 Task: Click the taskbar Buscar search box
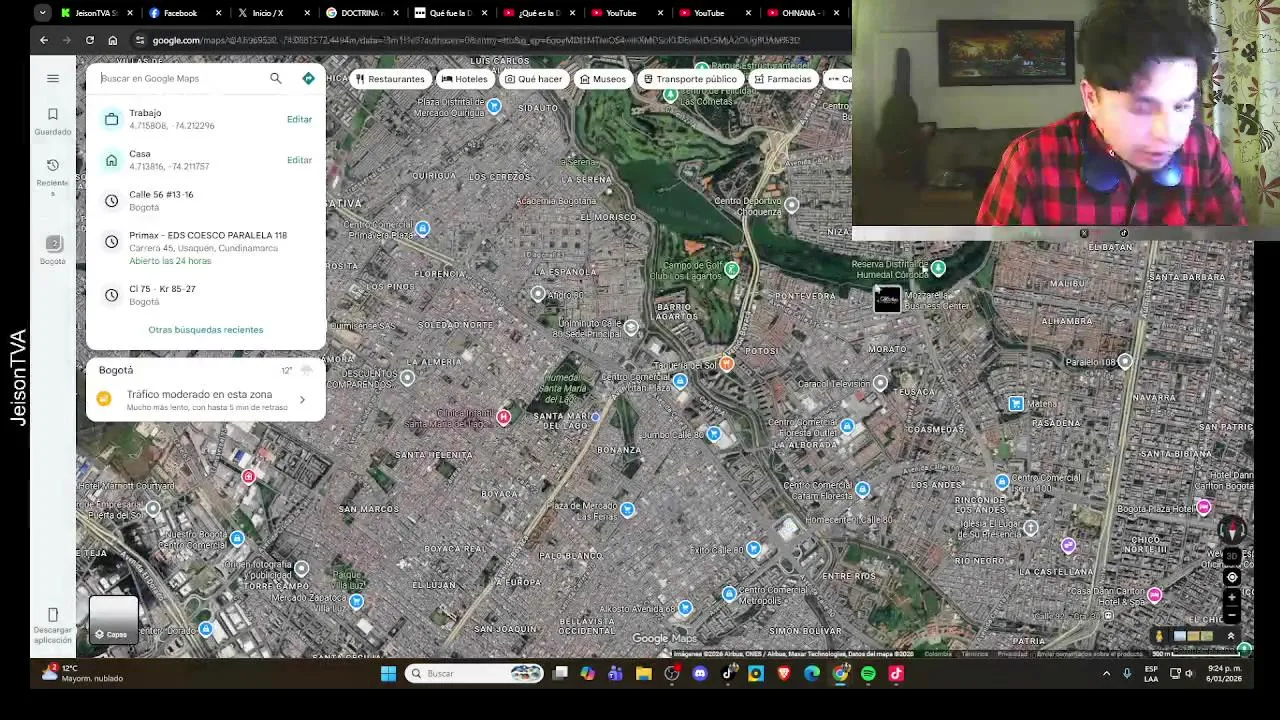coord(474,673)
